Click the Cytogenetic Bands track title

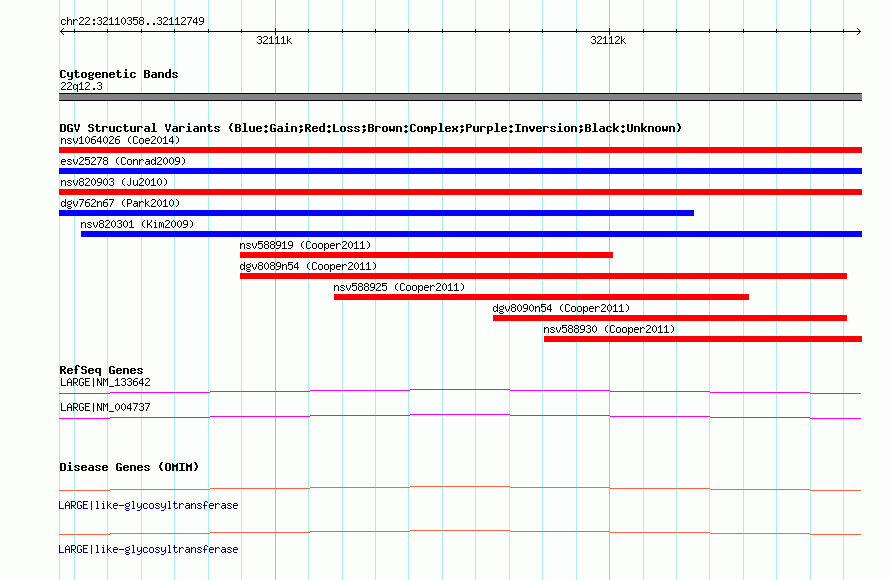pos(119,74)
